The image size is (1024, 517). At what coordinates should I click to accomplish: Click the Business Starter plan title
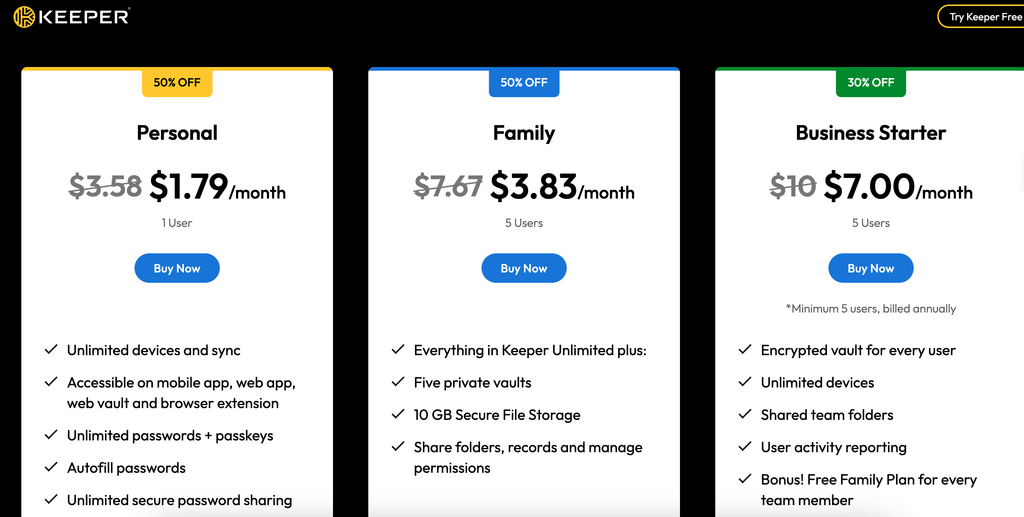(871, 133)
